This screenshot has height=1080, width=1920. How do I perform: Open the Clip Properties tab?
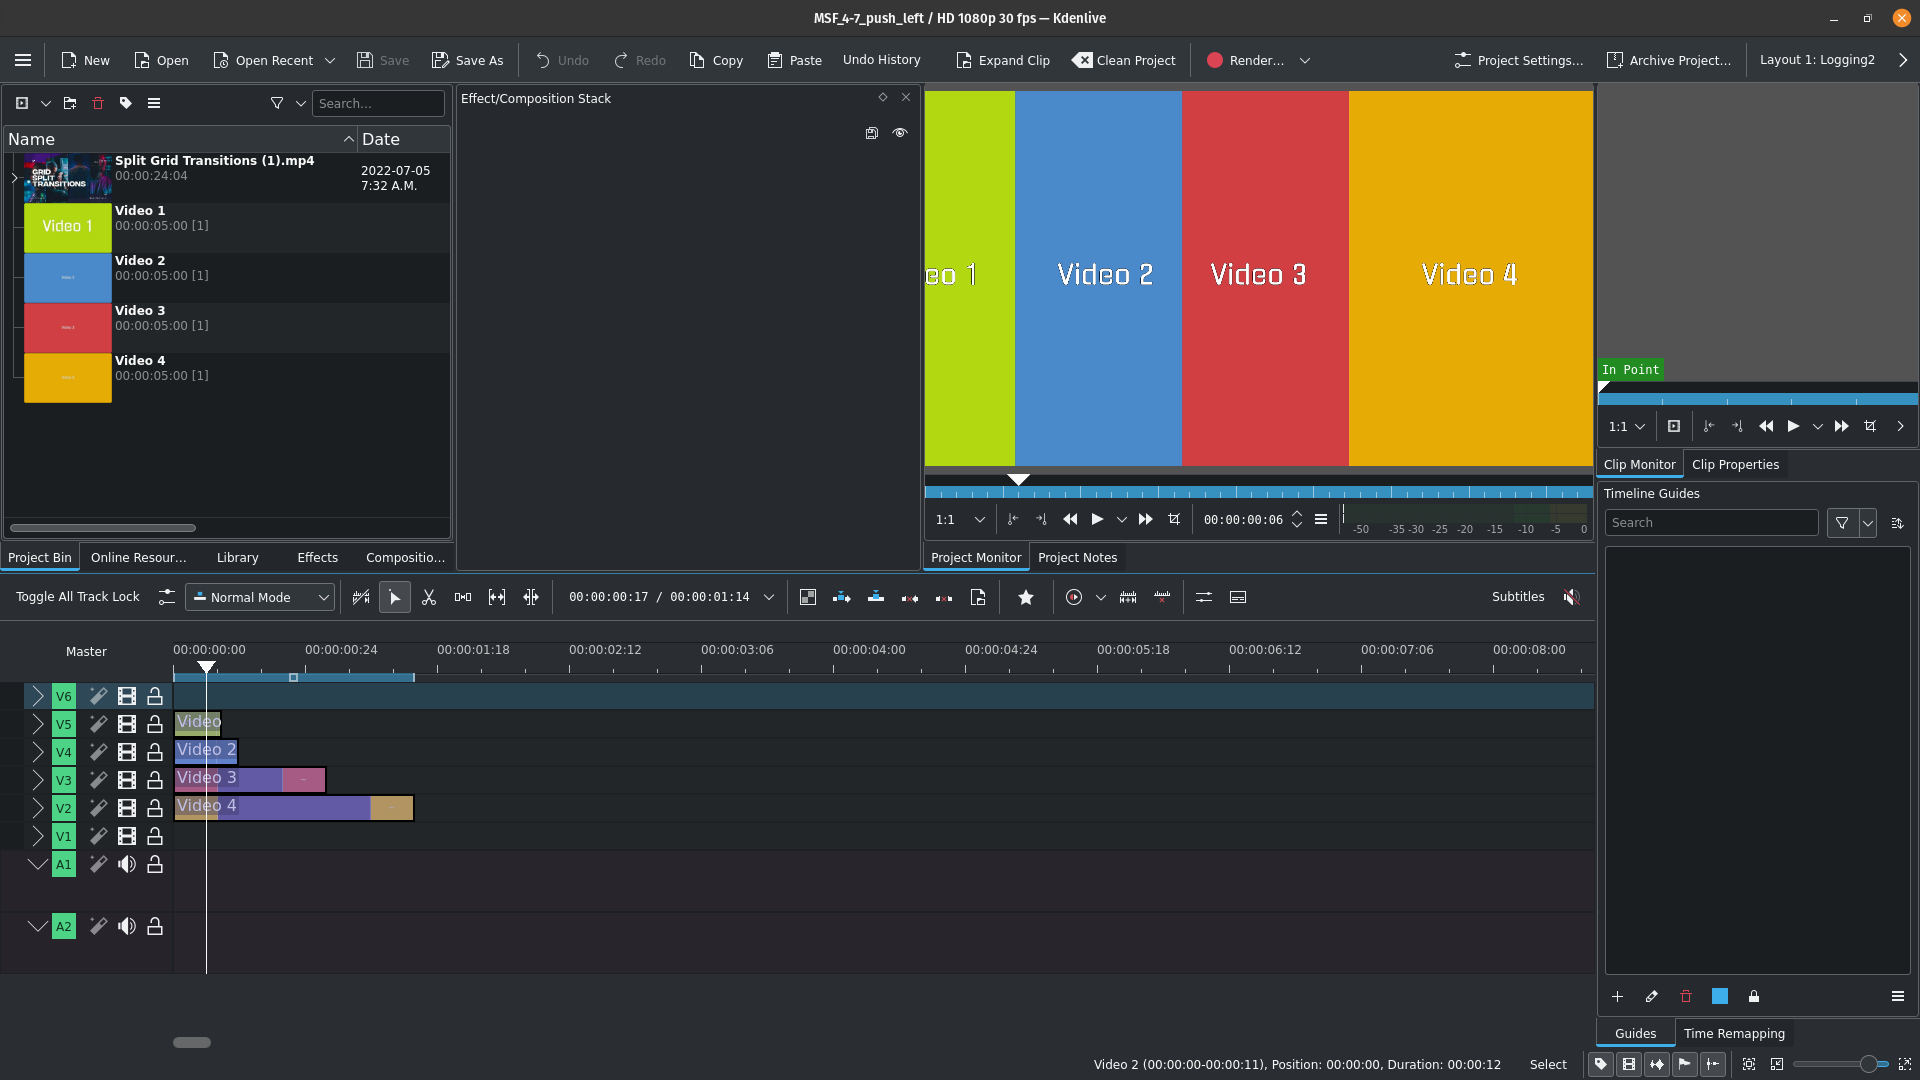1735,465
